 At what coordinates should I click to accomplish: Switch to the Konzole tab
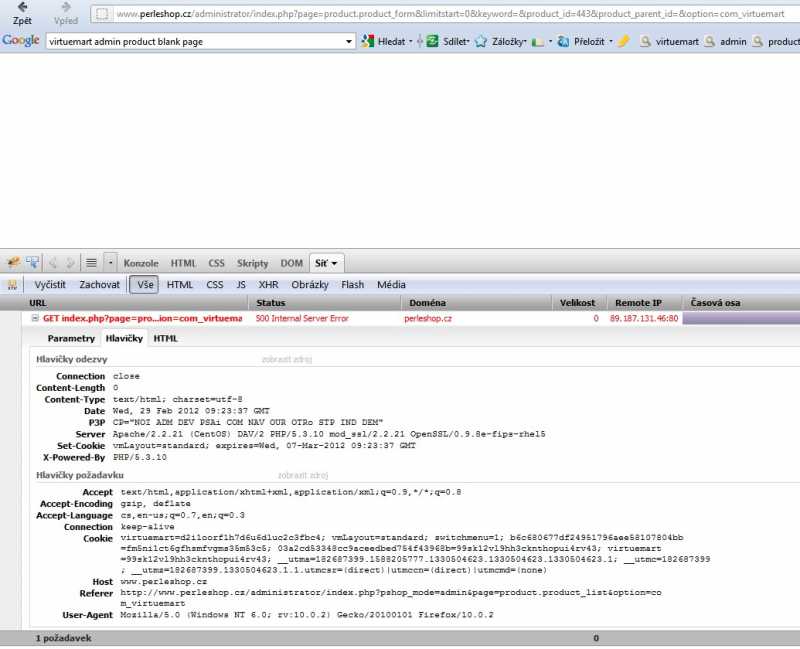tap(141, 264)
